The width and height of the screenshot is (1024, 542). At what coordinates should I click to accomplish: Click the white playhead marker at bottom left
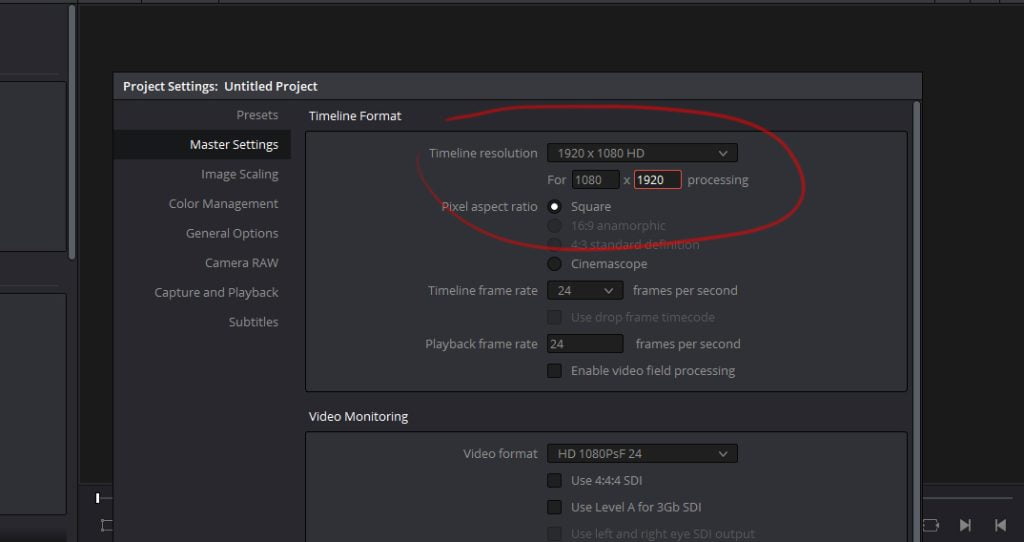tap(97, 498)
